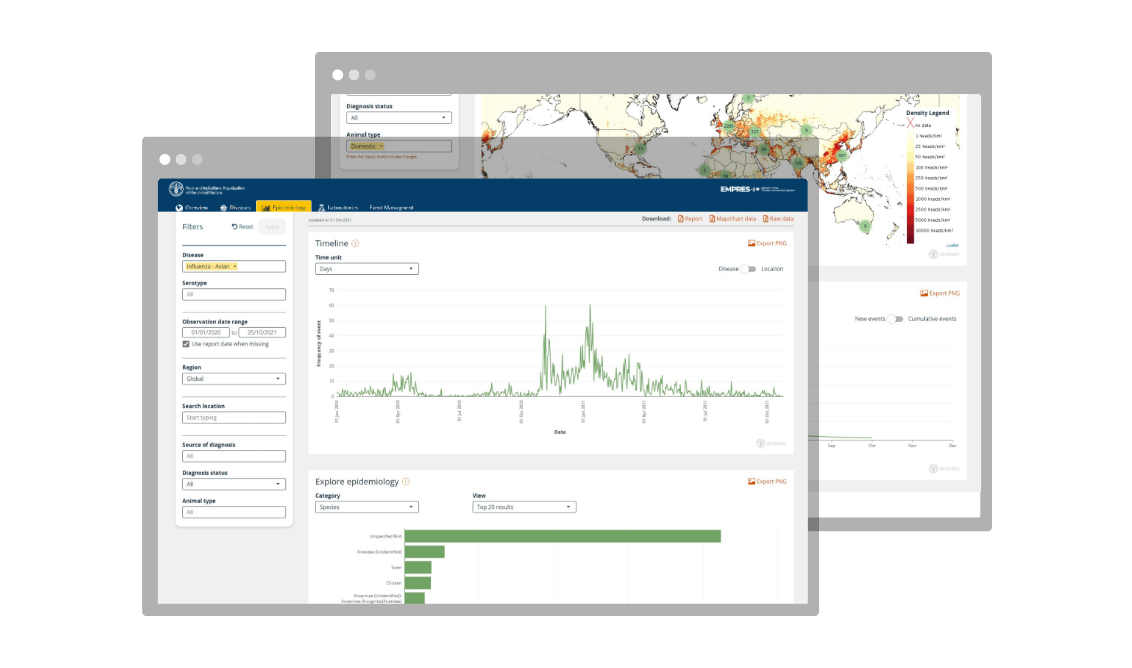This screenshot has width=1132, height=668.
Task: Open the Animal type selector in the front window
Action: 234,513
